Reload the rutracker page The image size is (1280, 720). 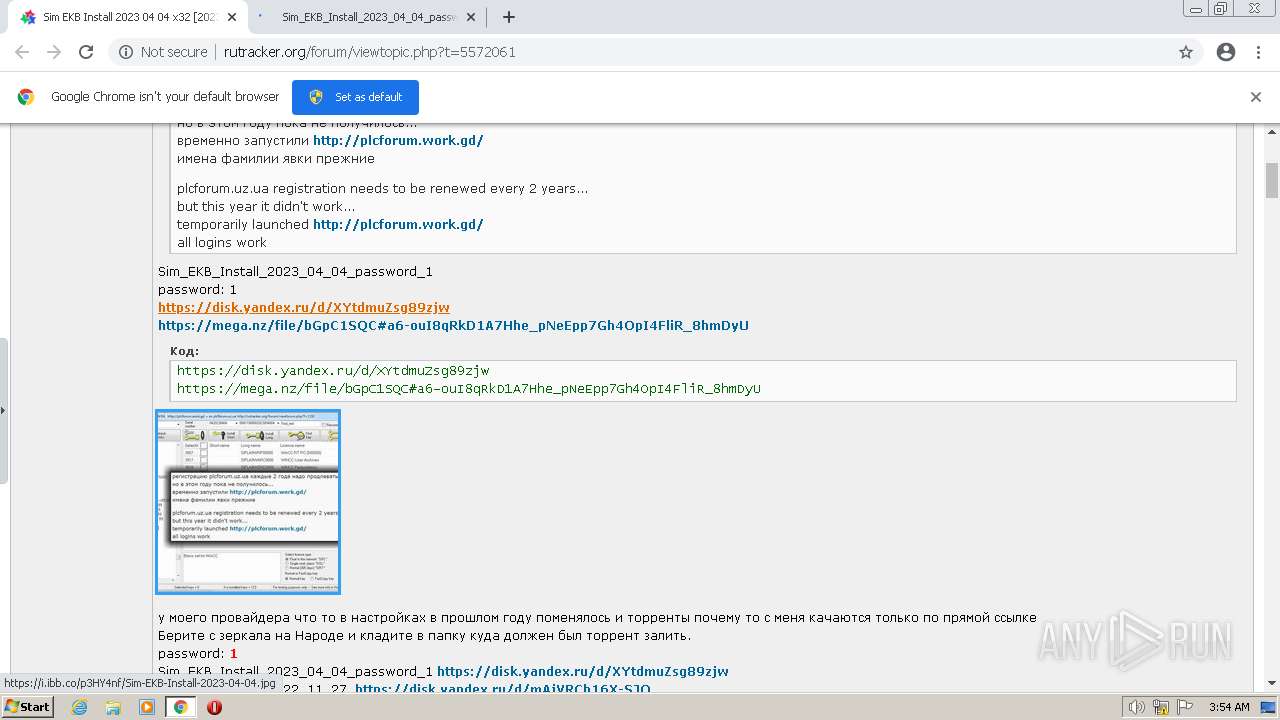pos(86,52)
